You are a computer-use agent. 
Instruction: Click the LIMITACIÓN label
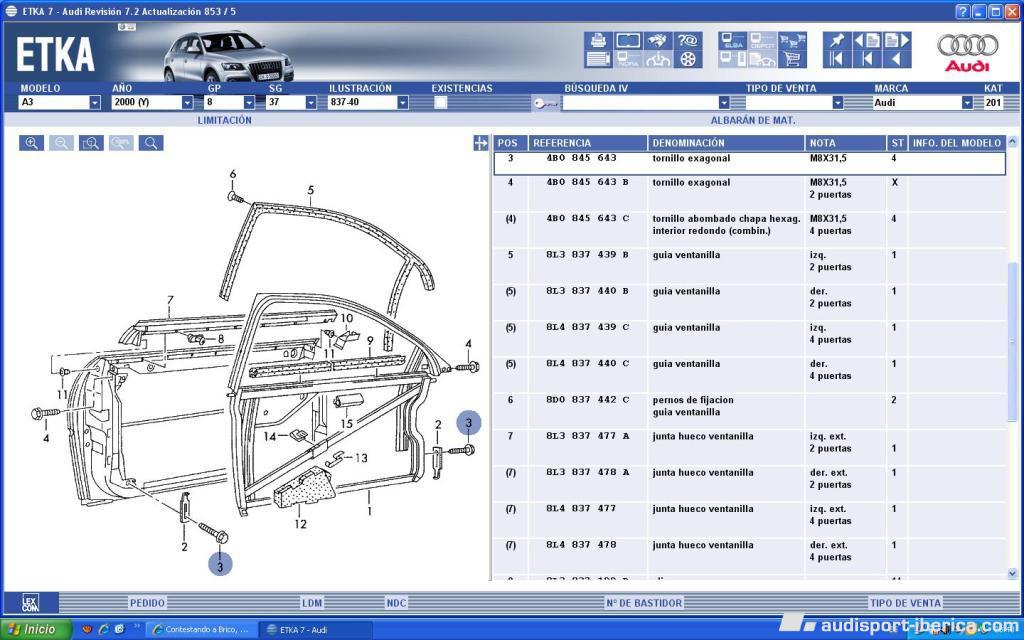[224, 120]
